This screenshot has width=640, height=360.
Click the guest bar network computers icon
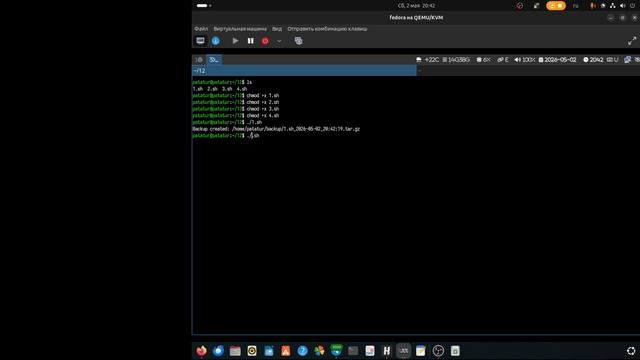(627, 60)
